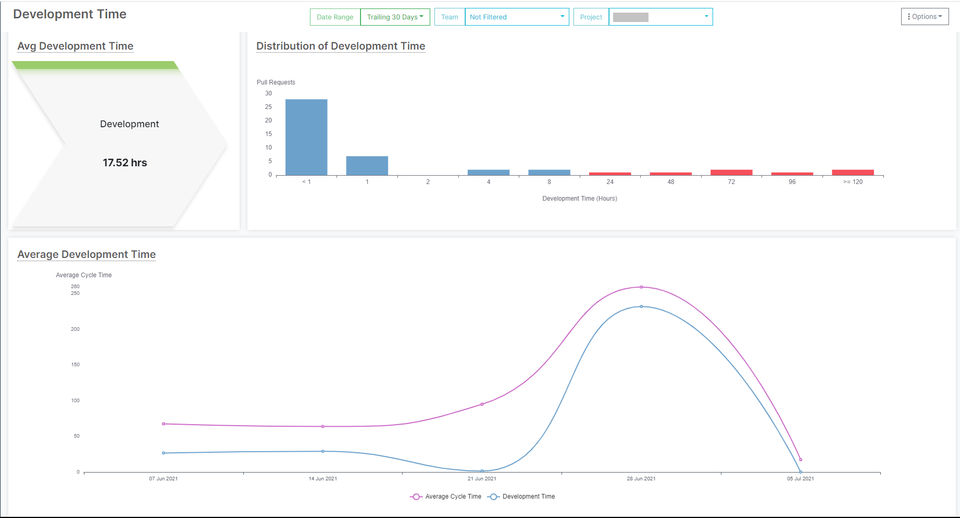The image size is (960, 518).
Task: Click the Distribution of Development Time heading
Action: pyautogui.click(x=340, y=46)
